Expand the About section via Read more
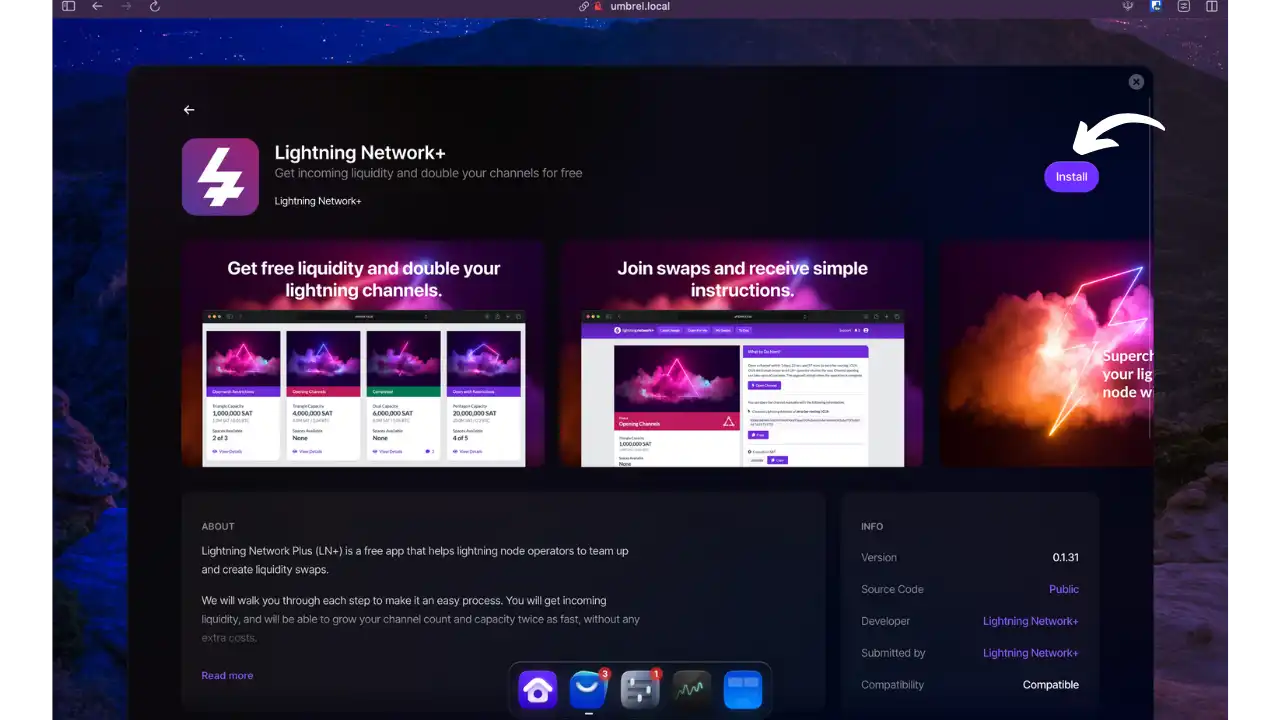Screen dimensions: 1280x720 click(x=227, y=675)
